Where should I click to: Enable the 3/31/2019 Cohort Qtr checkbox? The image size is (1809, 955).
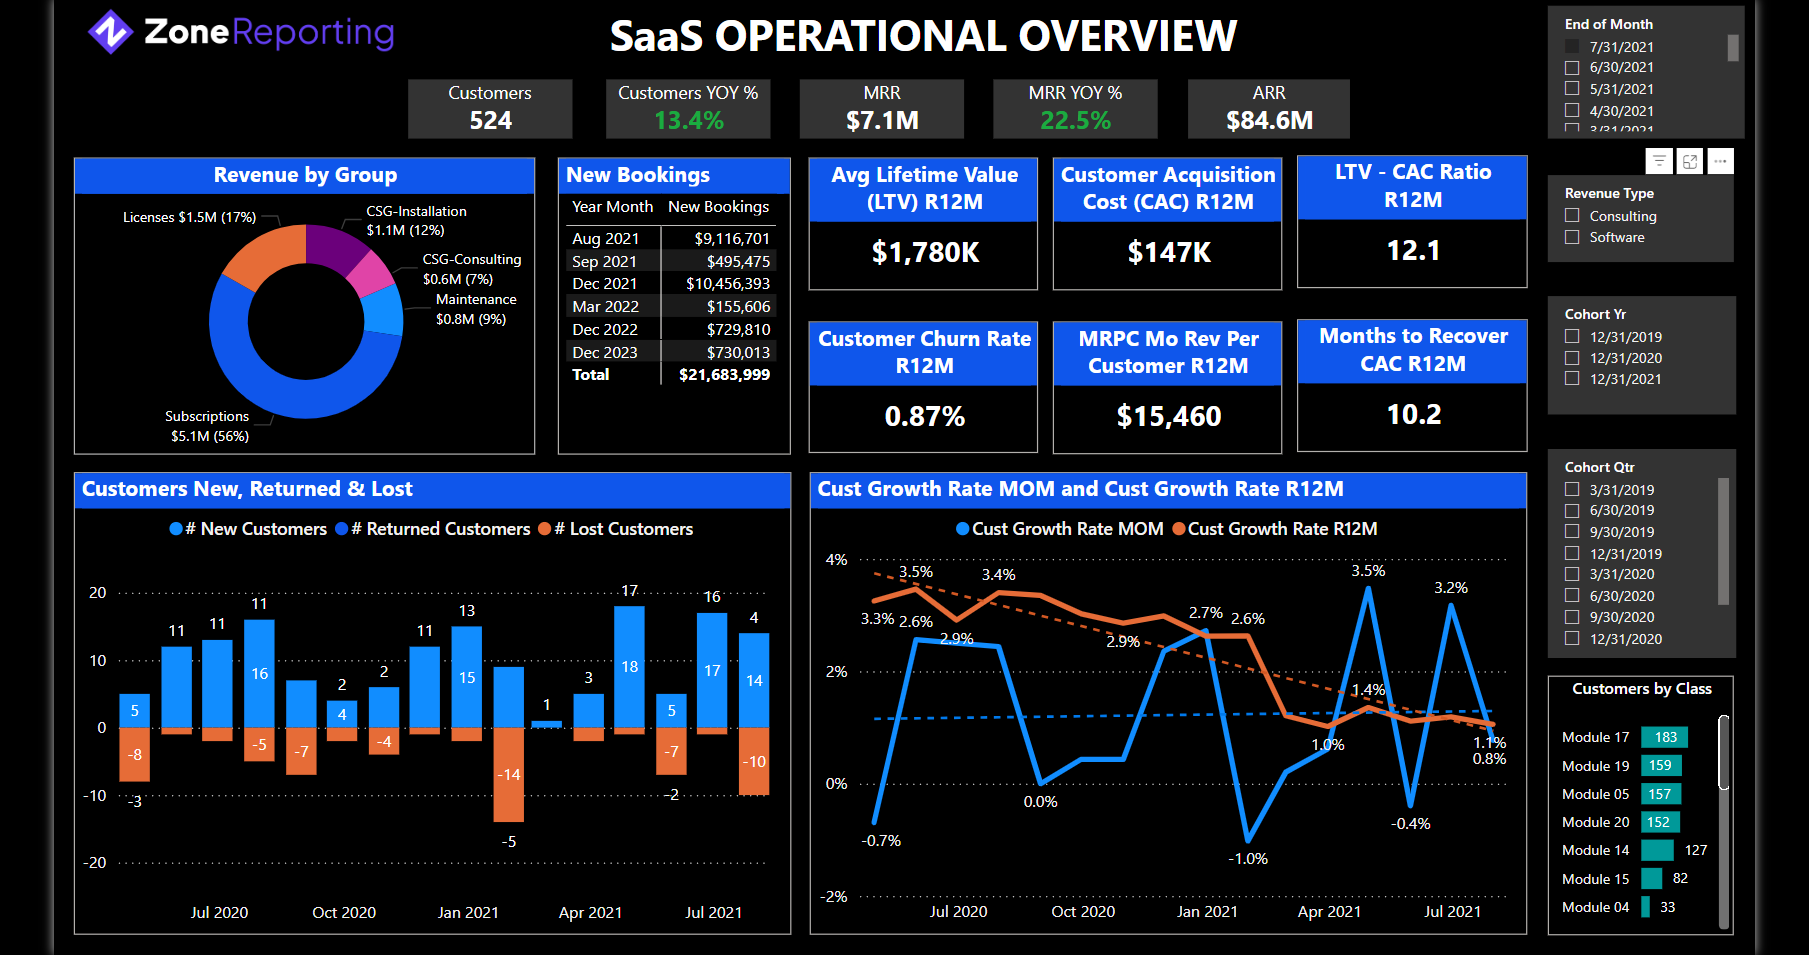pyautogui.click(x=1572, y=490)
